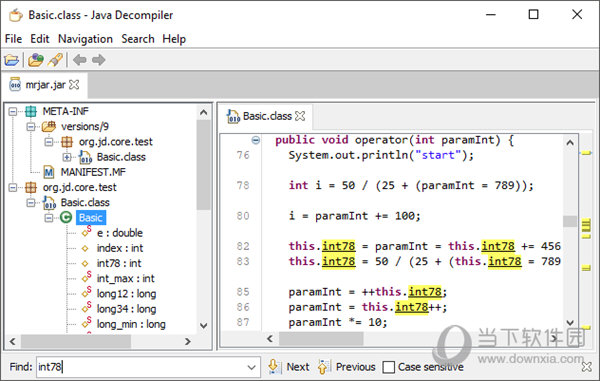Click the tree horizontal scroll left arrow
The height and width of the screenshot is (381, 600).
pyautogui.click(x=13, y=341)
